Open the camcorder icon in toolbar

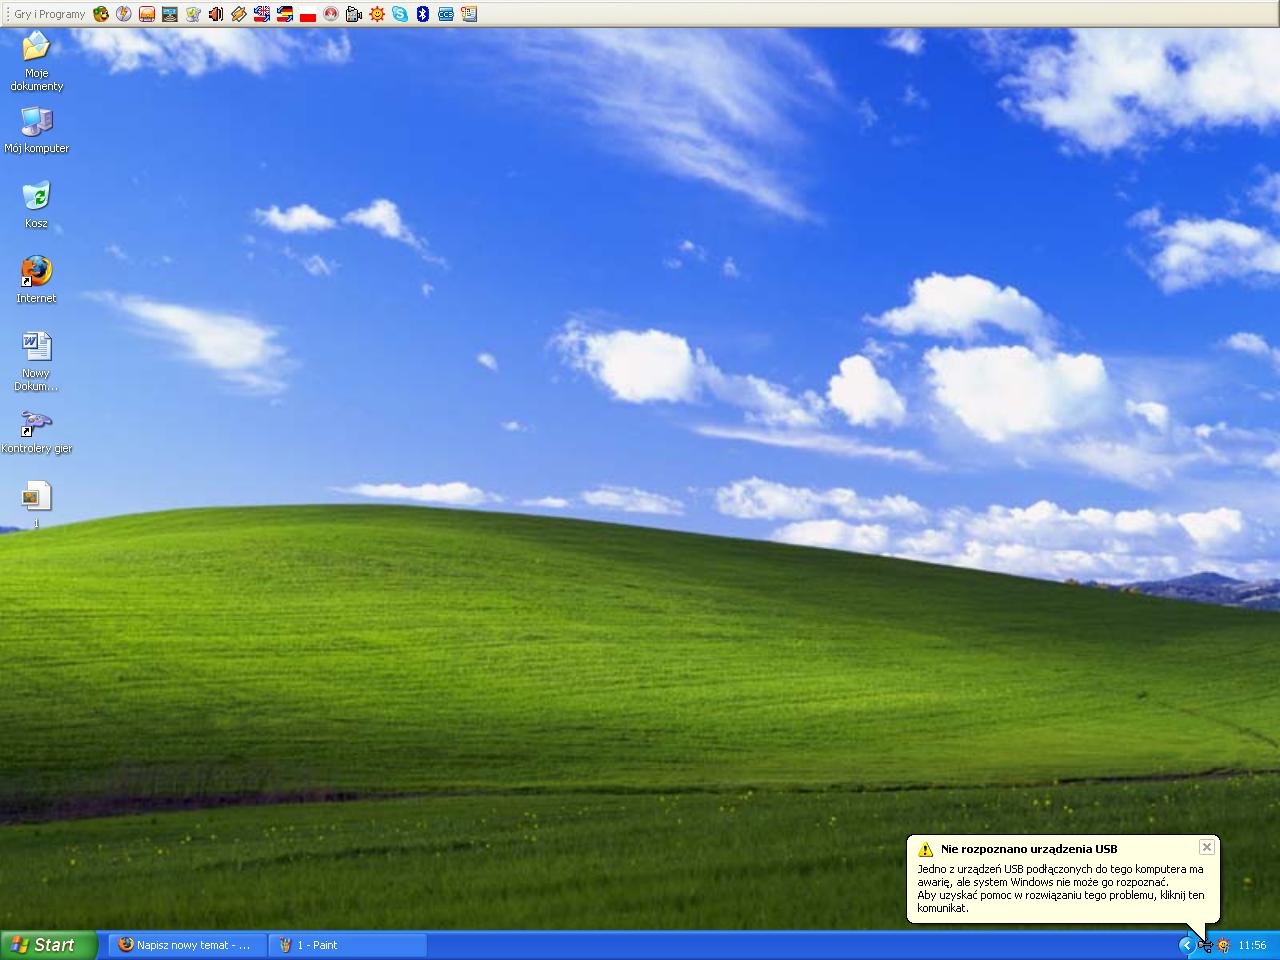354,14
